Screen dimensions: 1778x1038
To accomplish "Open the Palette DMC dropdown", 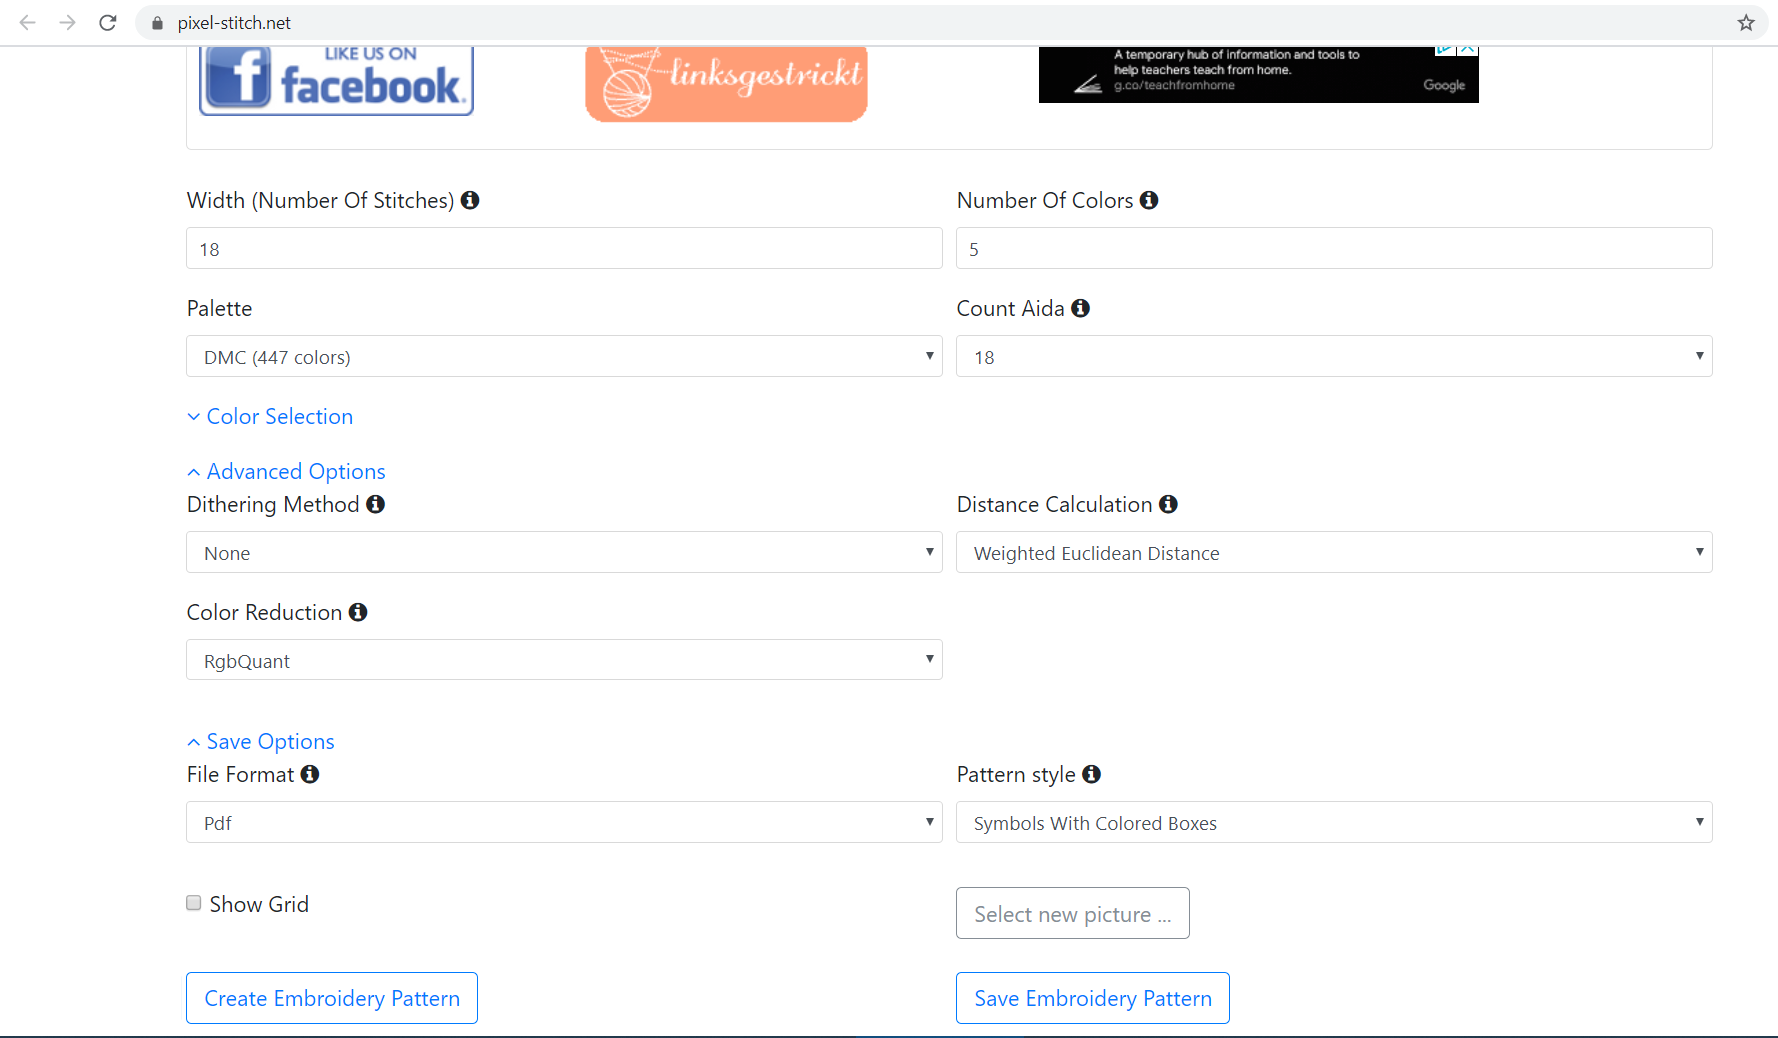I will tap(564, 356).
